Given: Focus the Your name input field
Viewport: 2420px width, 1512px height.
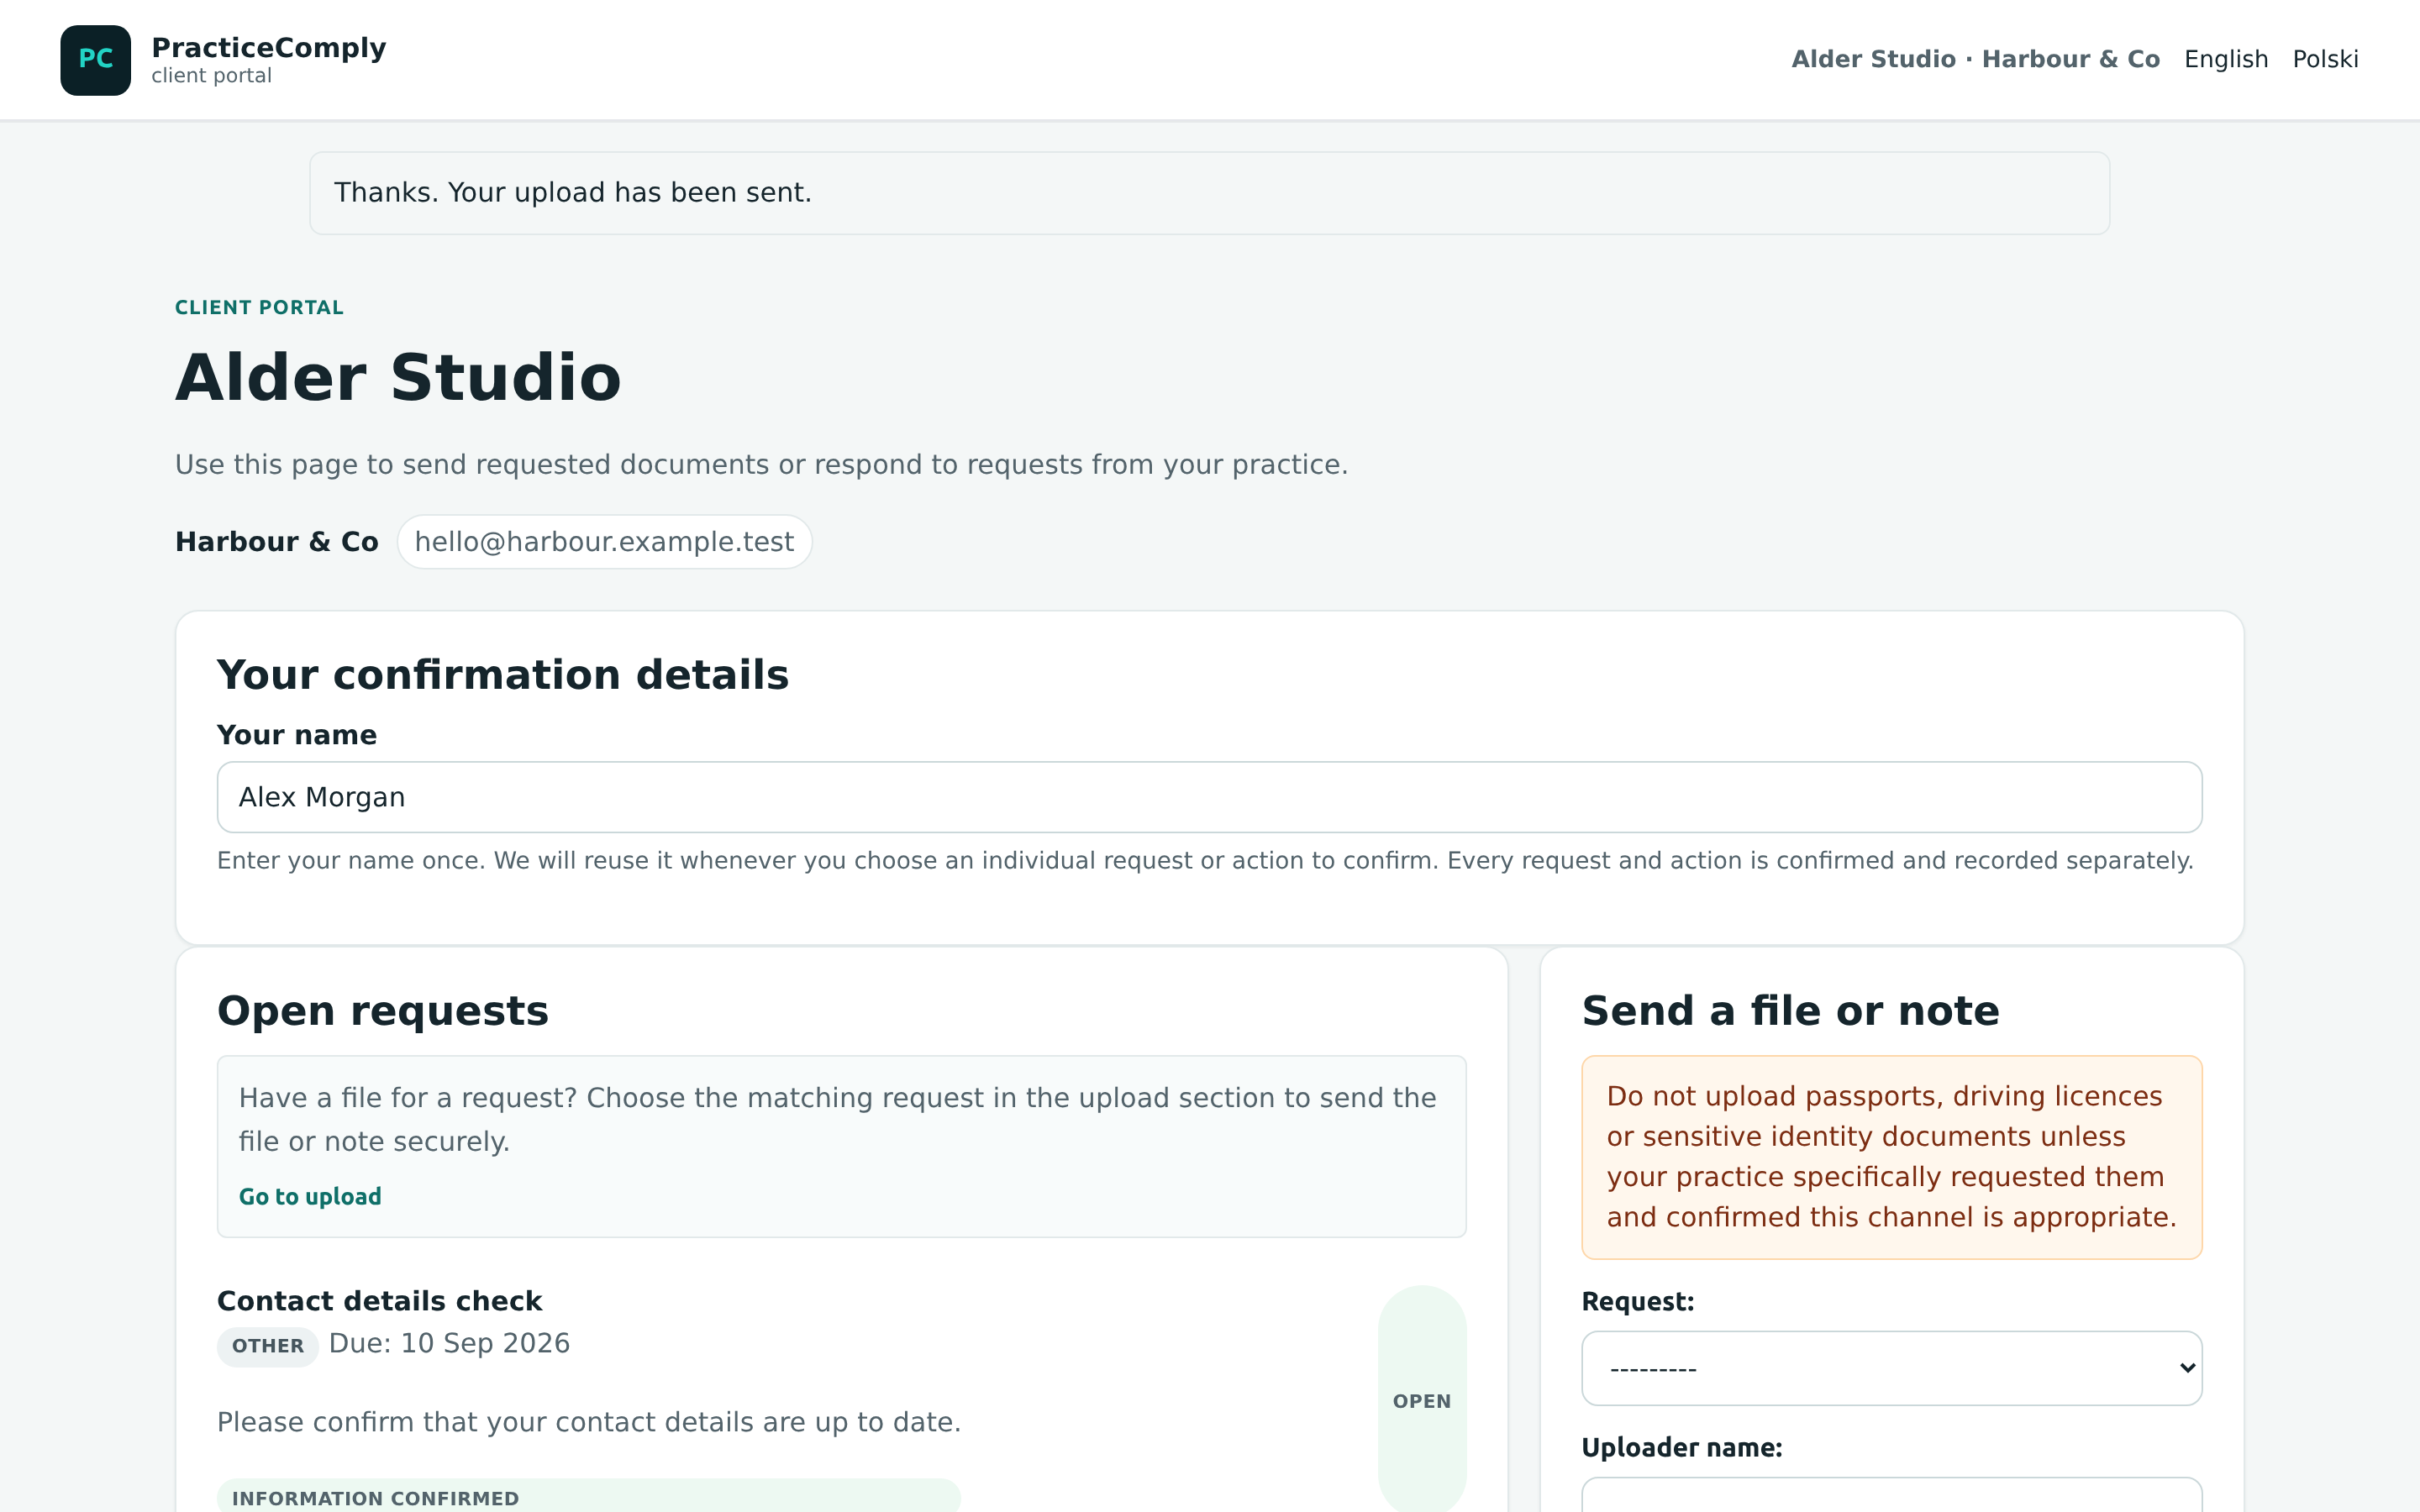Looking at the screenshot, I should (x=1209, y=797).
